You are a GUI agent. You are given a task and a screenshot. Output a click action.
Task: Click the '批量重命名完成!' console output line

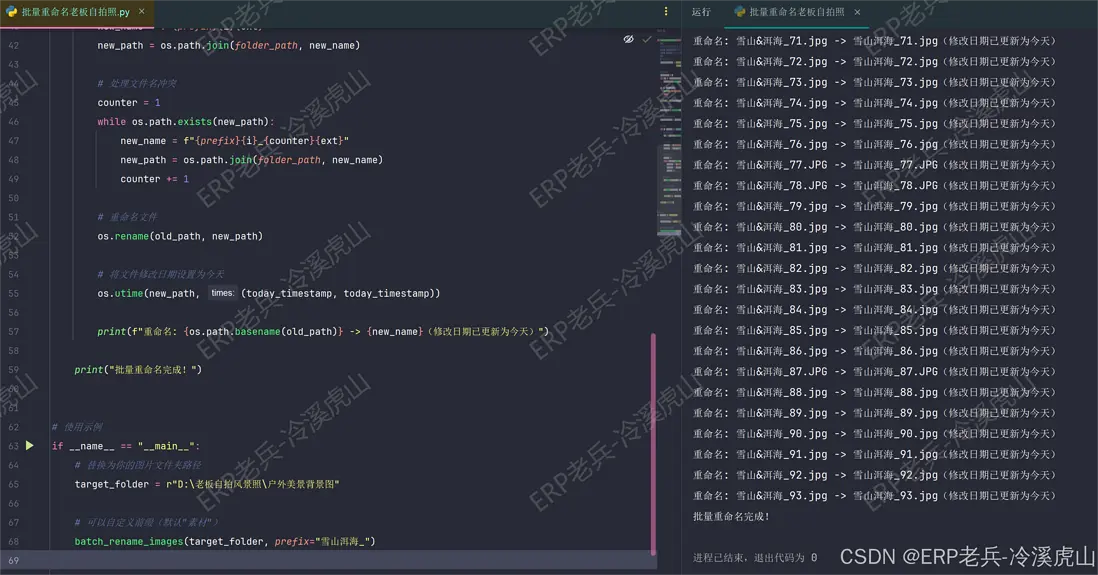tap(731, 516)
